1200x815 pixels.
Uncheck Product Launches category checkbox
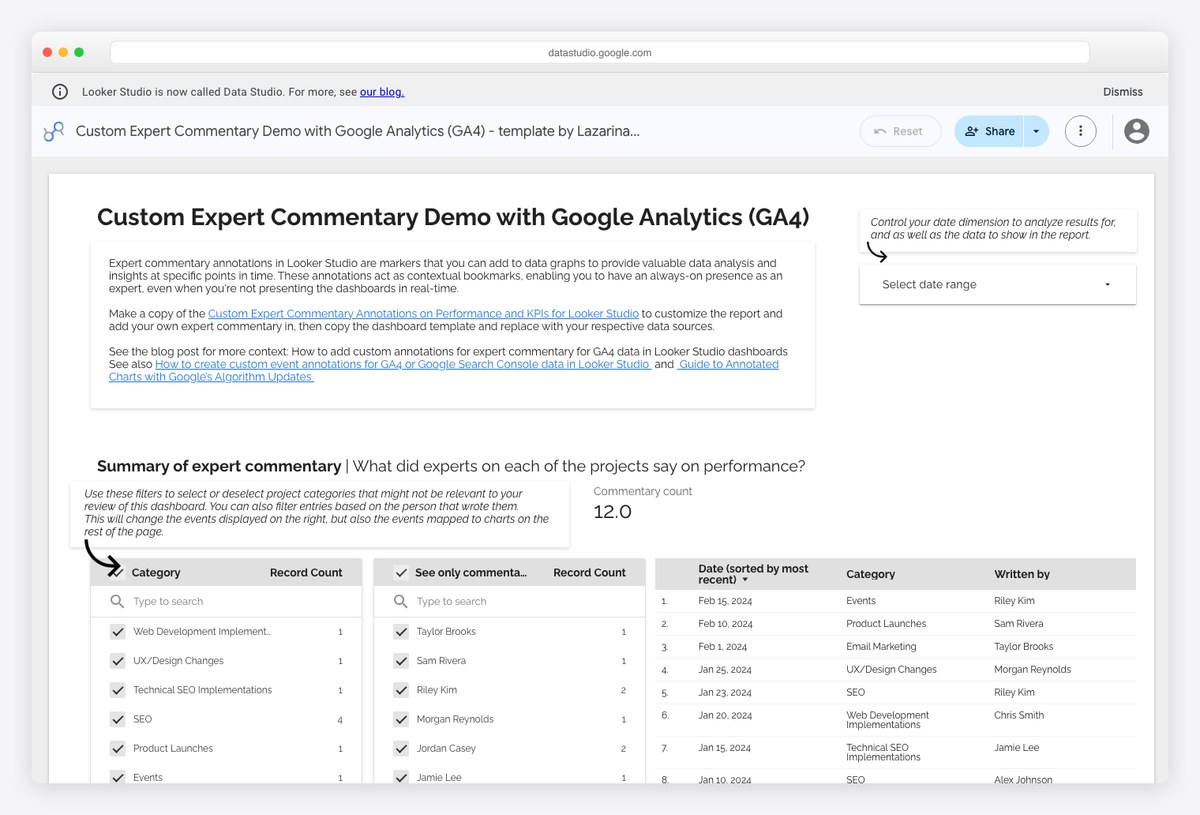coord(117,748)
